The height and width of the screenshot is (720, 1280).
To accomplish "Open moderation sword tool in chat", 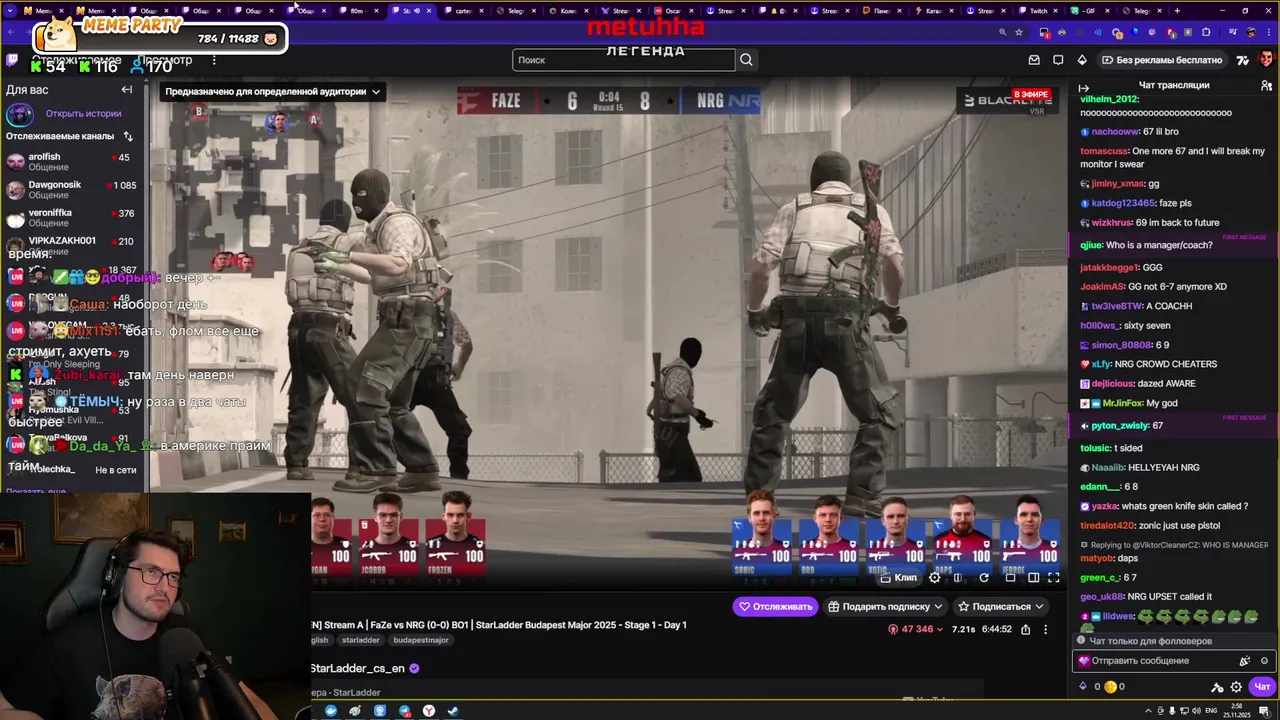I will click(x=1217, y=687).
